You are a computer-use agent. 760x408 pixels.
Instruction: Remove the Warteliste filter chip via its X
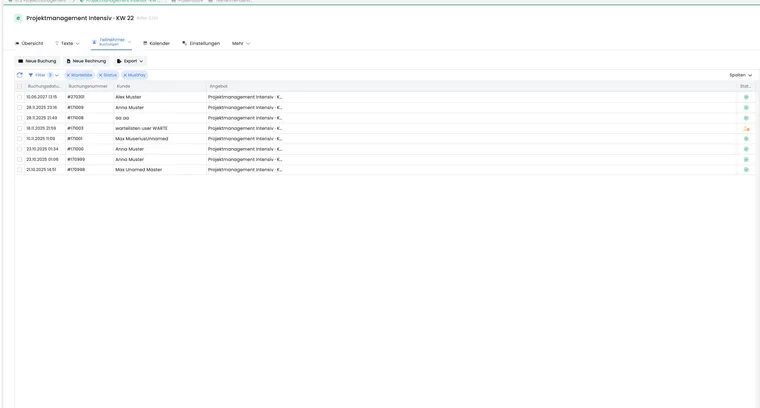pyautogui.click(x=68, y=75)
